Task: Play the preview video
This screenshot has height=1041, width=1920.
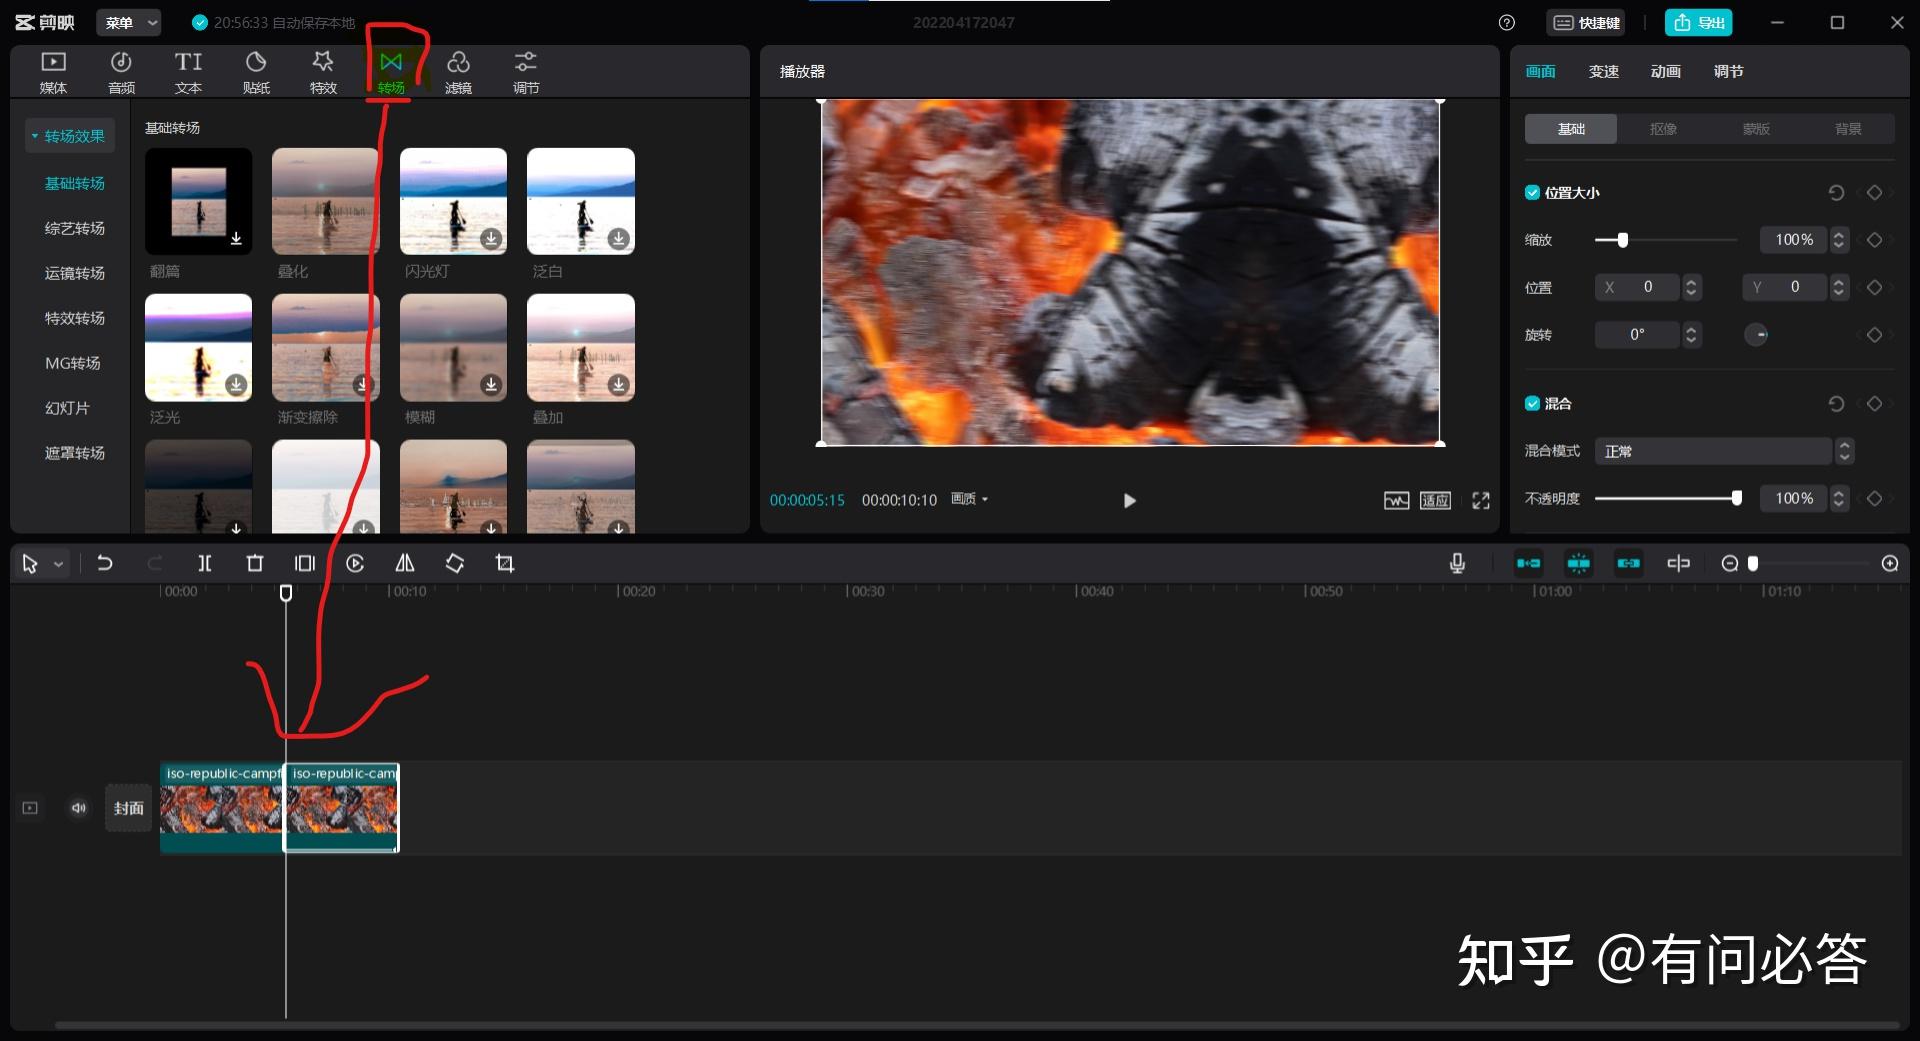Action: coord(1129,500)
